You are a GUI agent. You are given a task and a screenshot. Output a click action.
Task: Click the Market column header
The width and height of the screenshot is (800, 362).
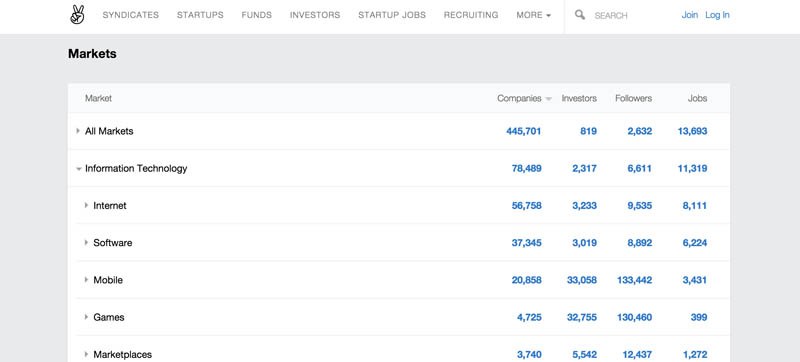tap(98, 98)
